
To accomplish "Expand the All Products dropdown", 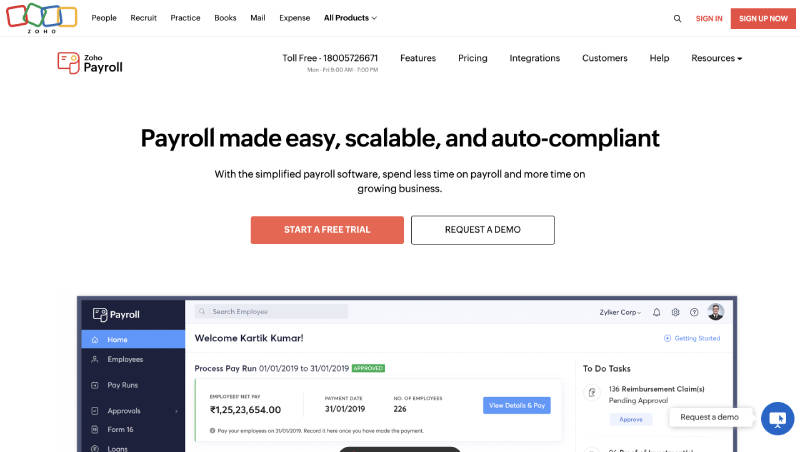I will tap(350, 18).
